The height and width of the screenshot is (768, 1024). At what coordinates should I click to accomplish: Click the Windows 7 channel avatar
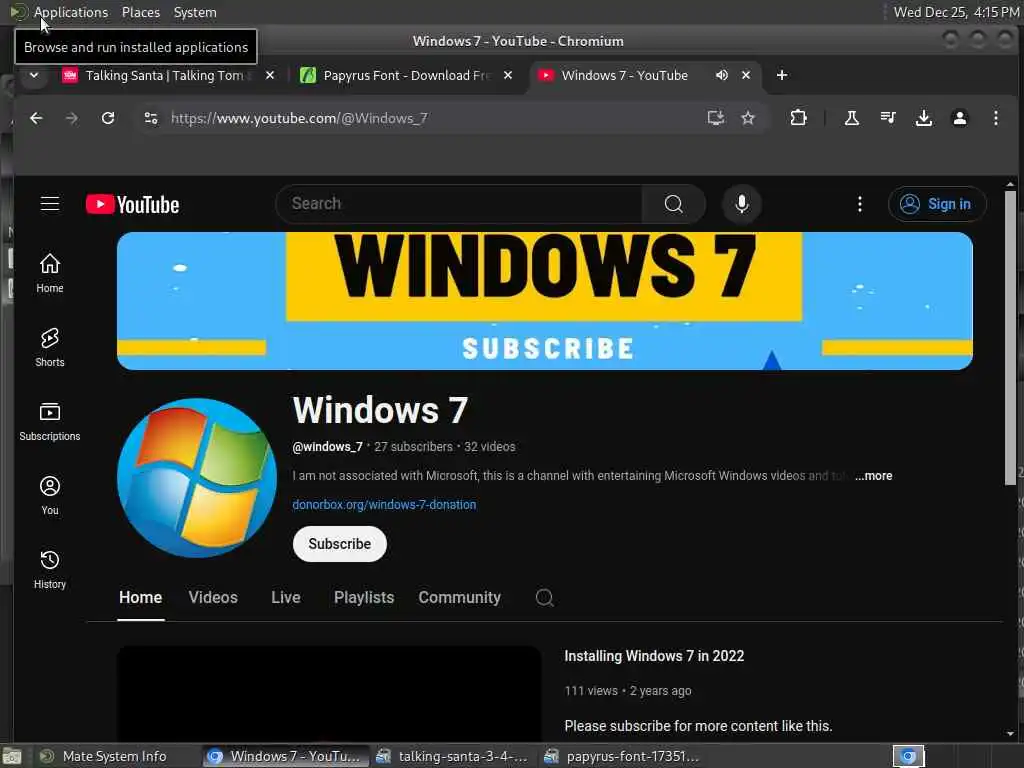(x=197, y=477)
